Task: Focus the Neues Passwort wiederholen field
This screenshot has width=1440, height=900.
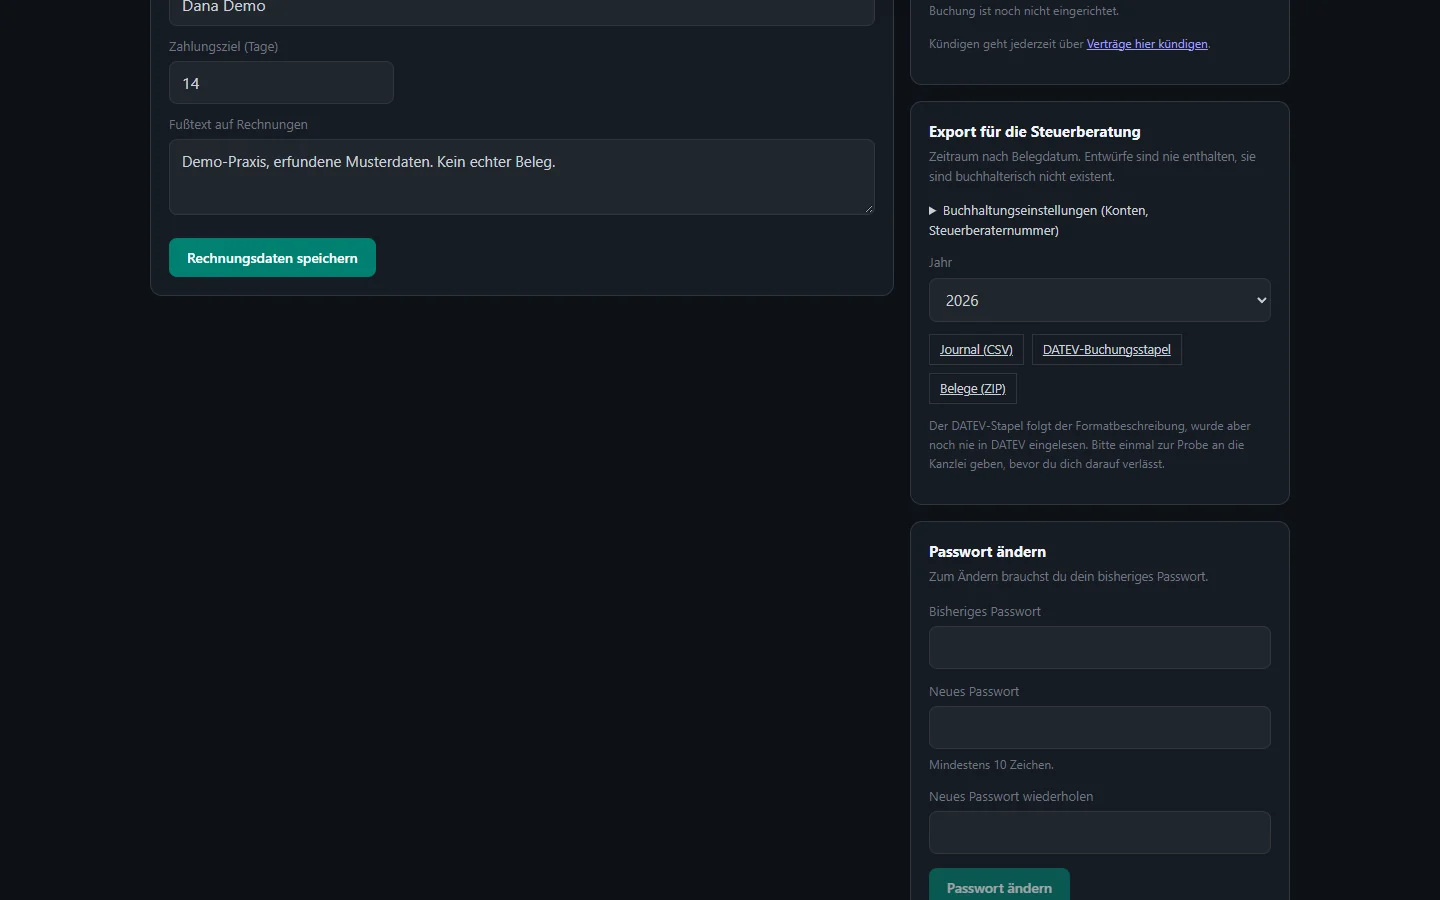Action: [x=1100, y=833]
